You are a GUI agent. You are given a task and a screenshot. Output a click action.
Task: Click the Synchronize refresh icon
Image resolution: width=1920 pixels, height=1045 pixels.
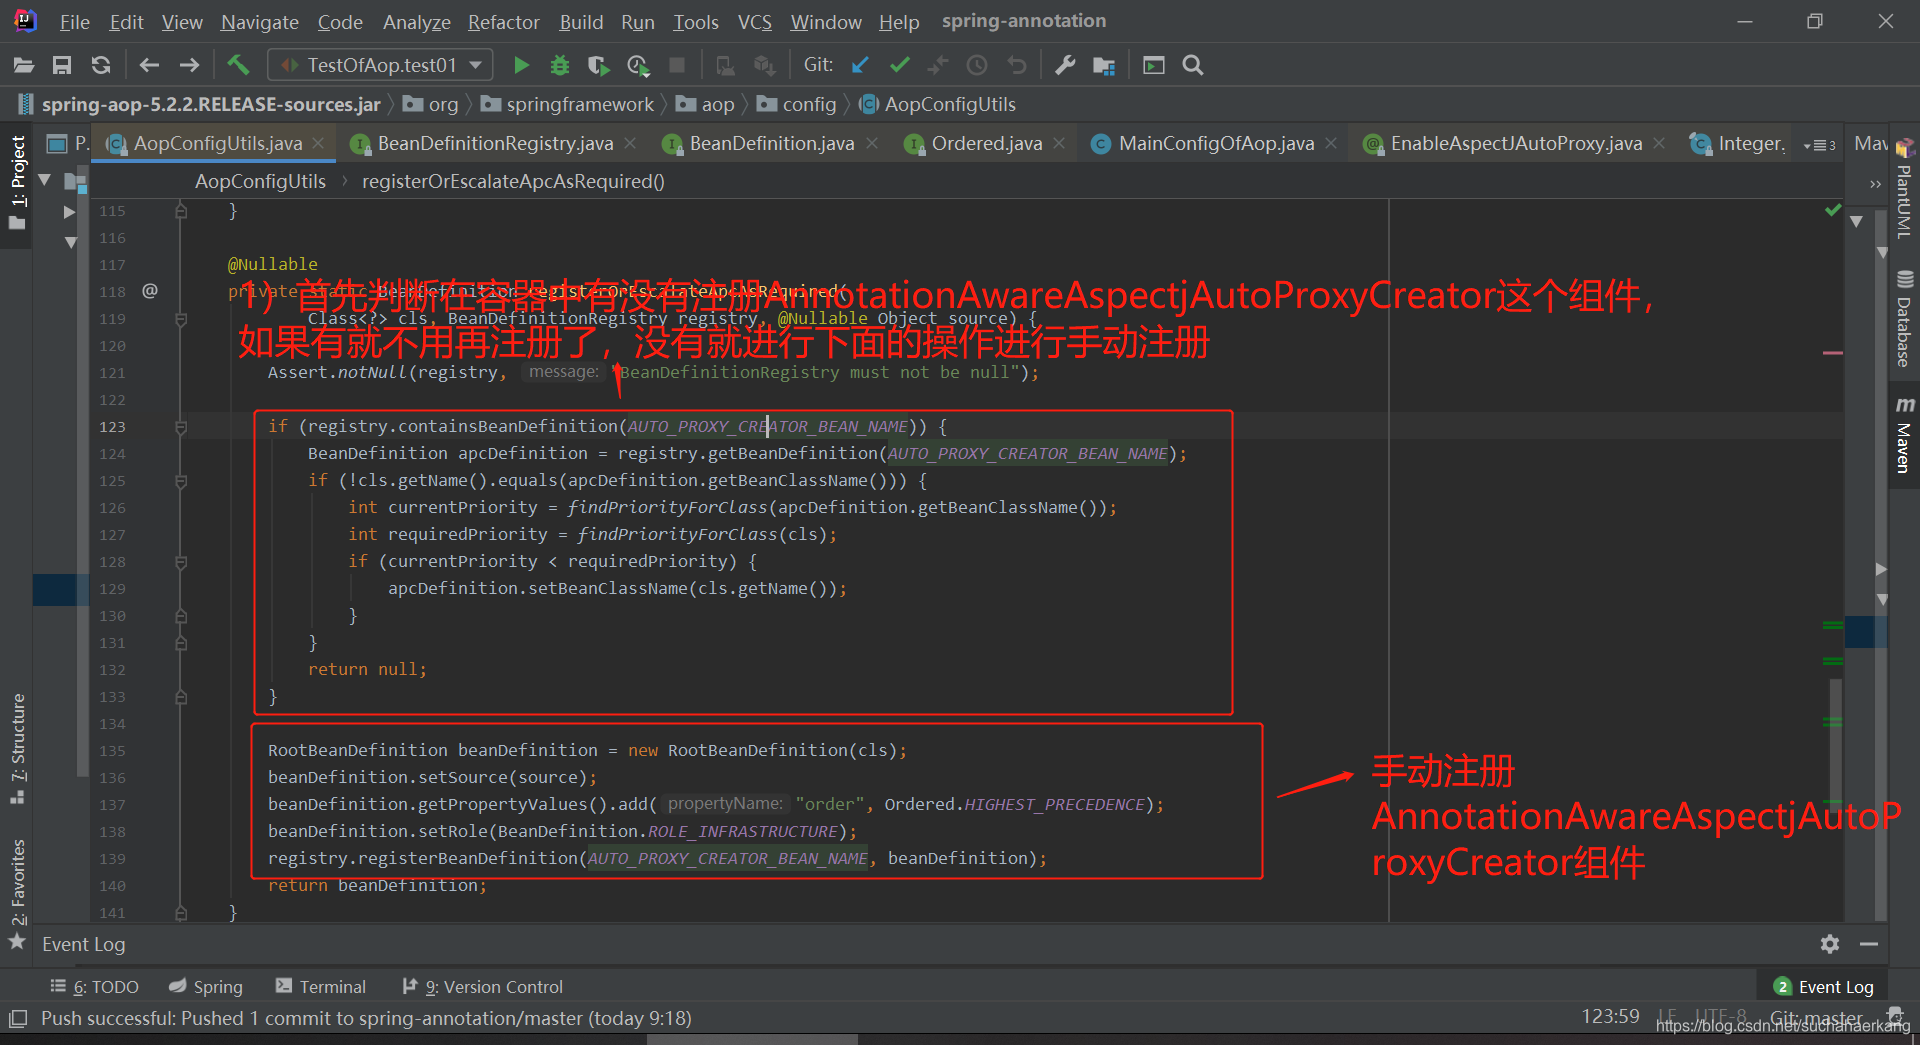pyautogui.click(x=101, y=65)
